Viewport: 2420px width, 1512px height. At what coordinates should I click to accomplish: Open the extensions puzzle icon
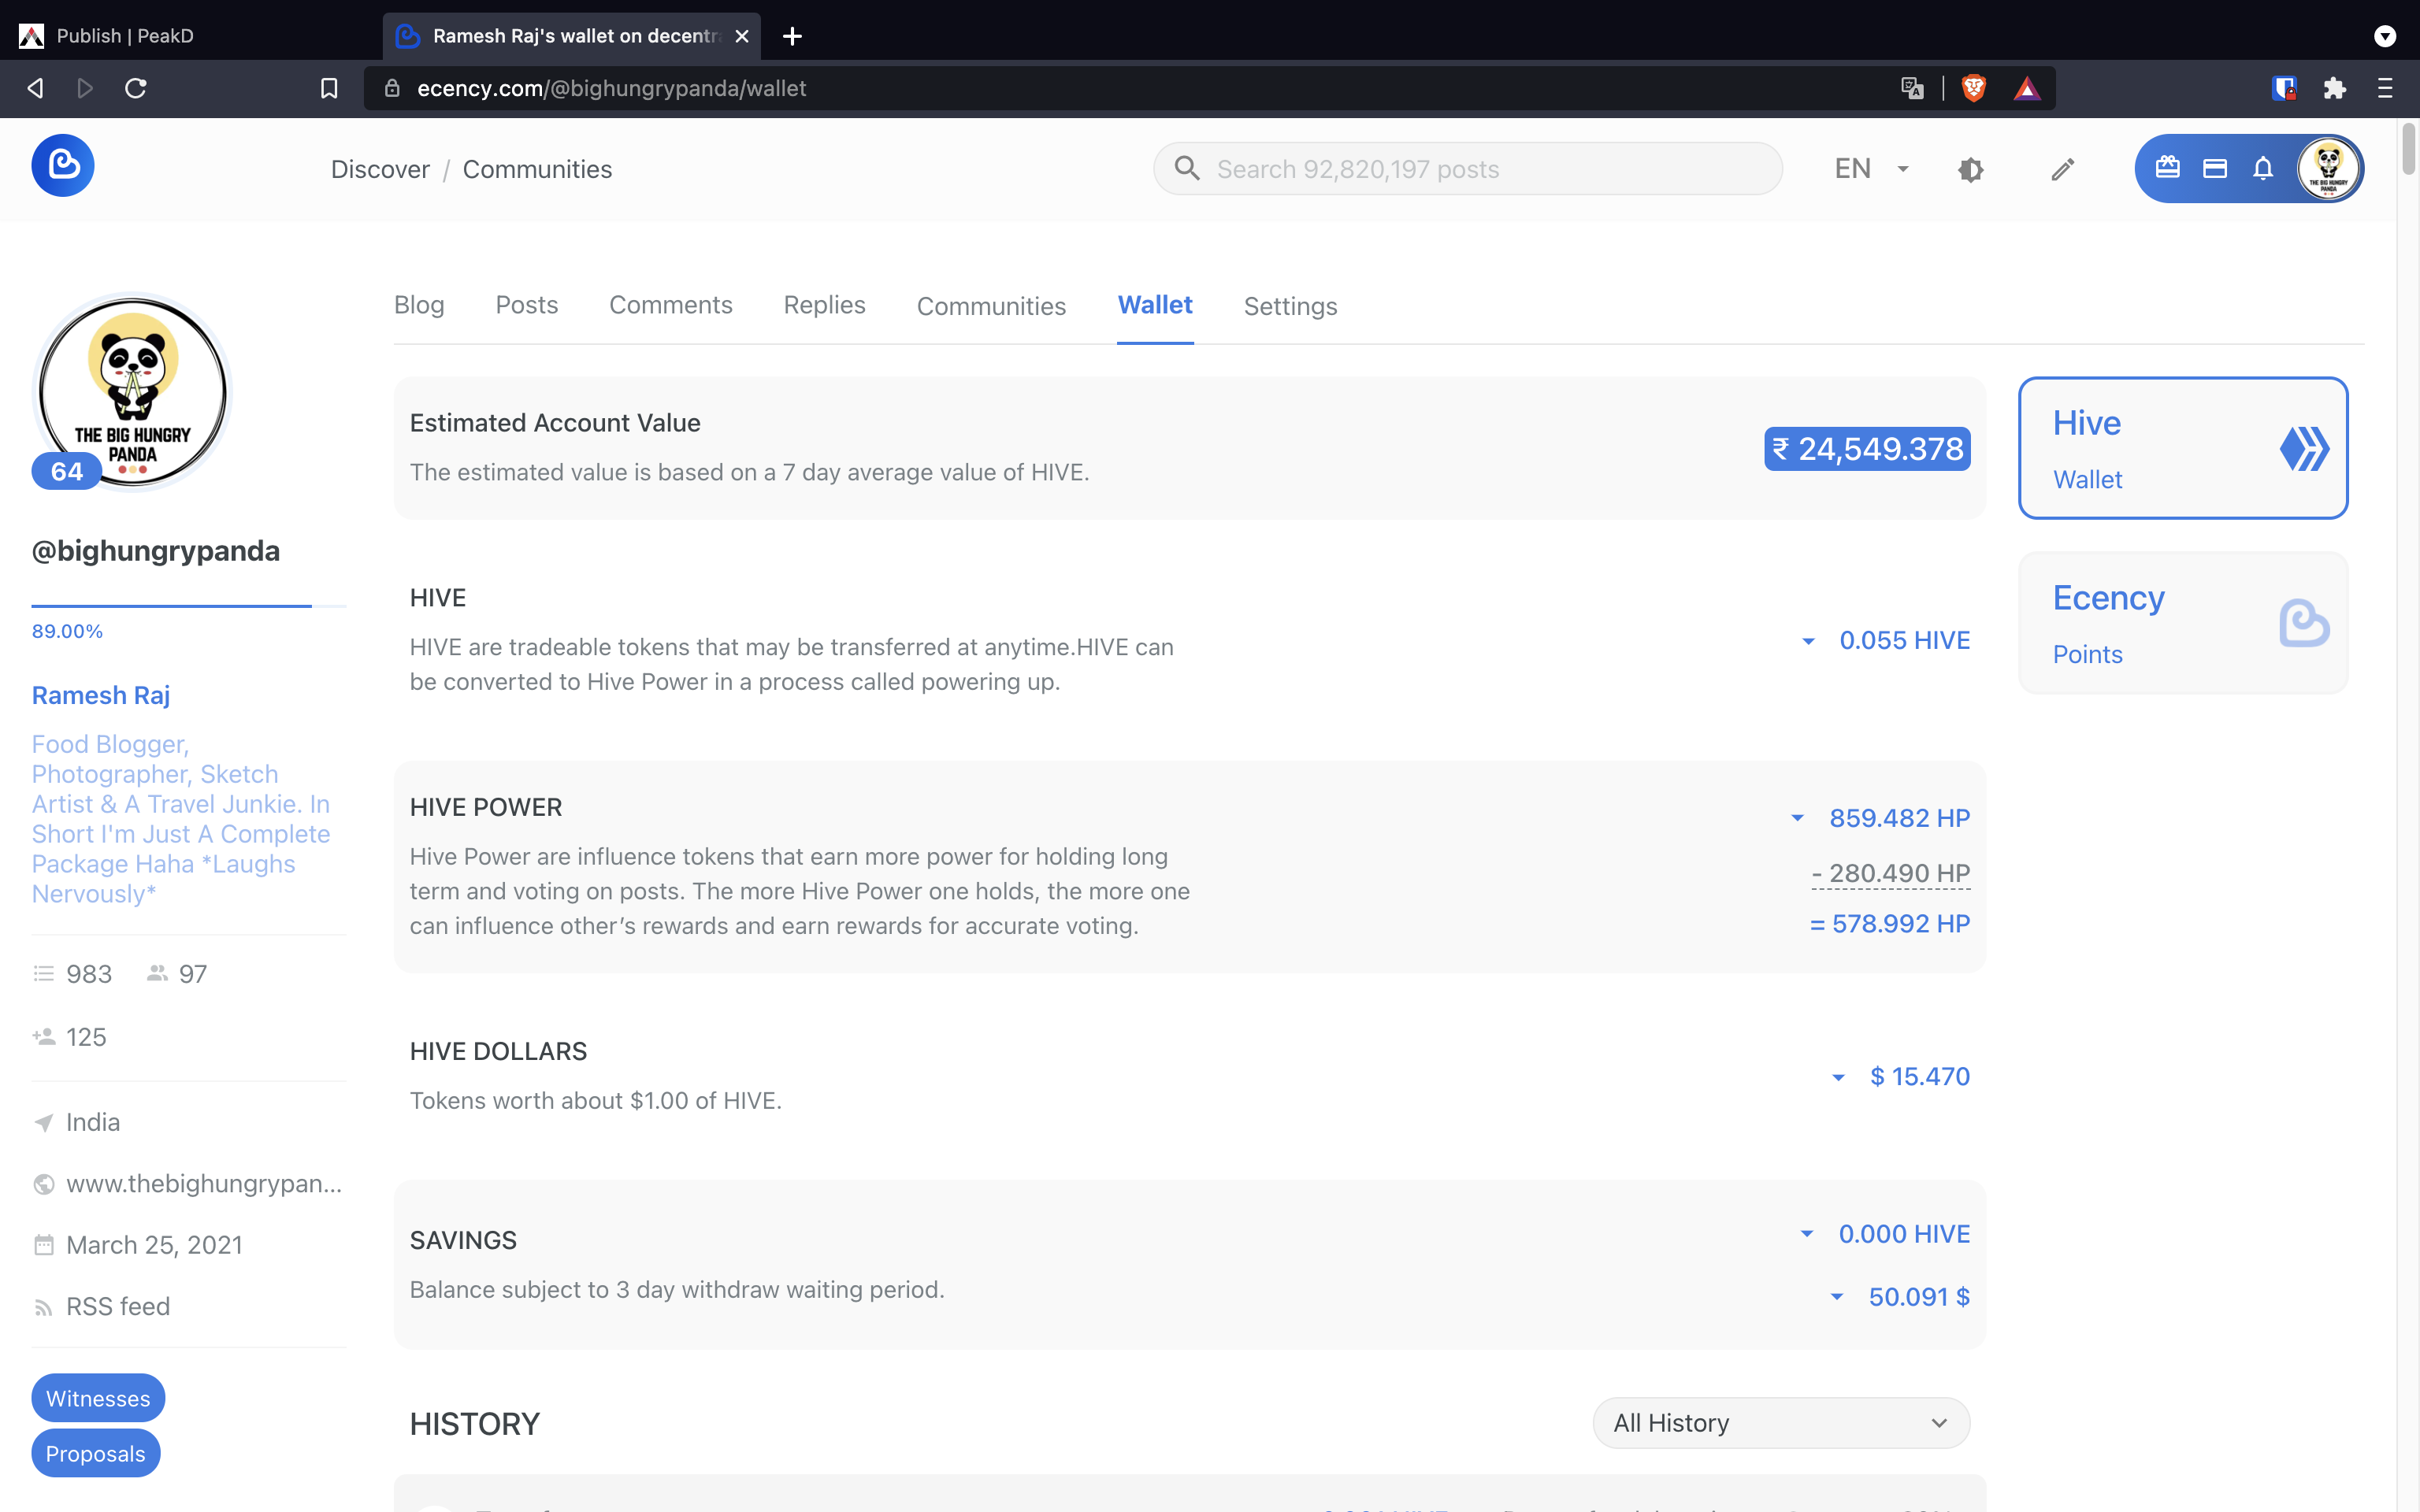point(2335,88)
